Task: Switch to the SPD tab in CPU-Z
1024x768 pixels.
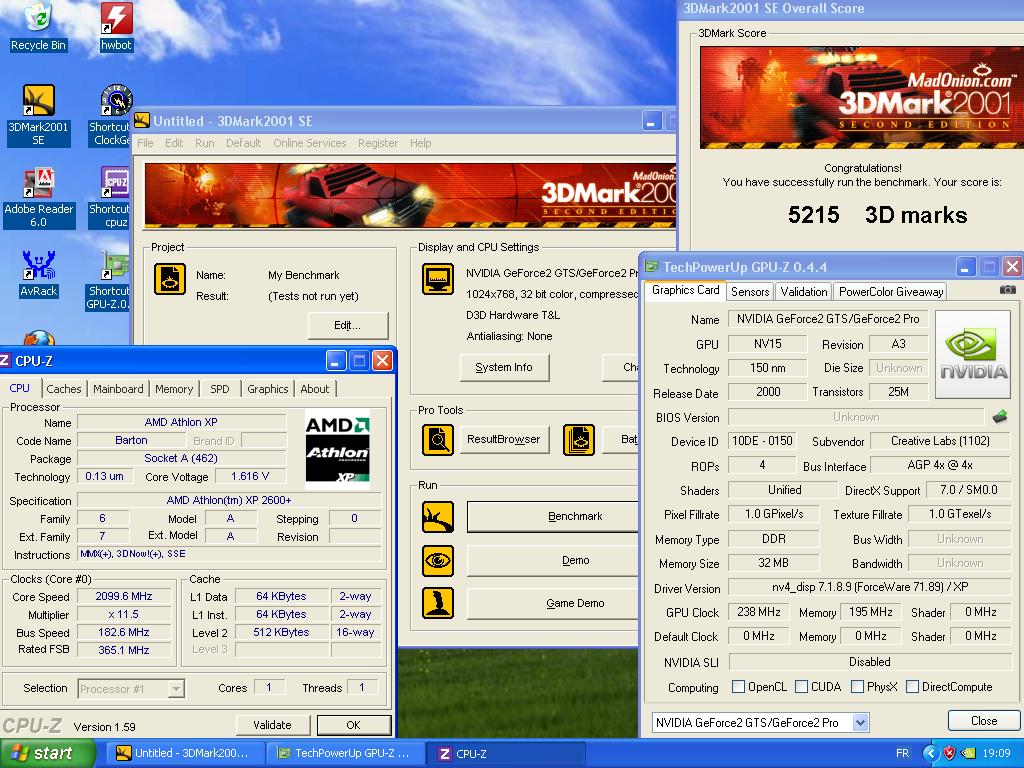Action: pos(219,389)
